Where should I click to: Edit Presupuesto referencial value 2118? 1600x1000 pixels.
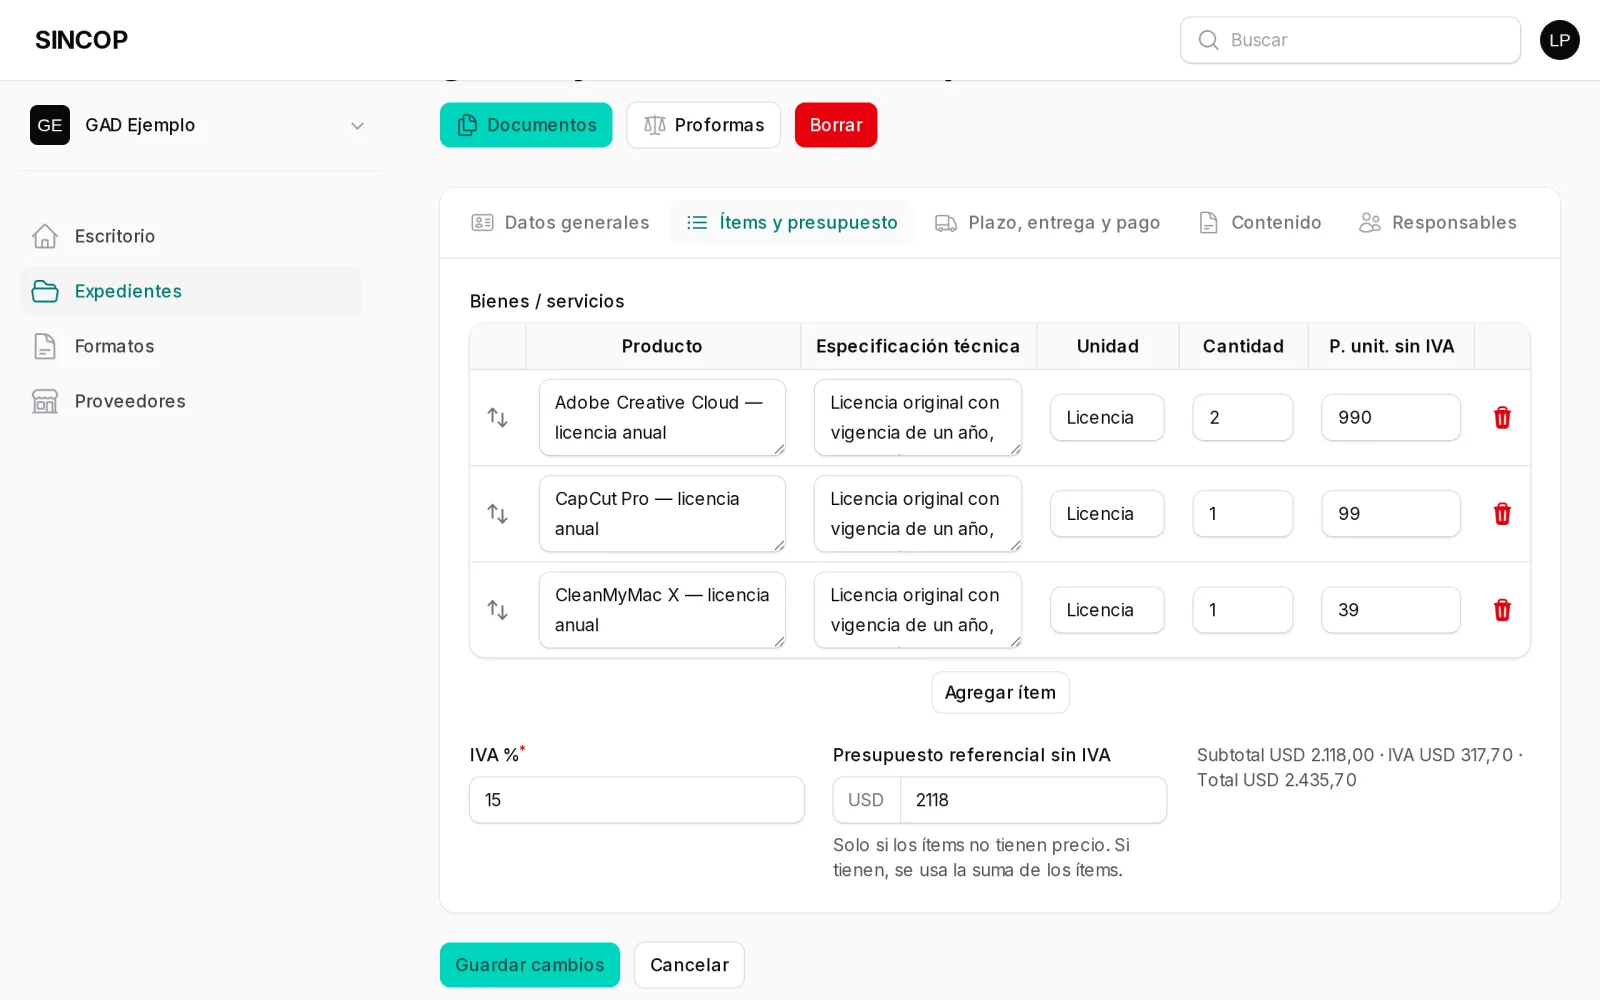1033,800
